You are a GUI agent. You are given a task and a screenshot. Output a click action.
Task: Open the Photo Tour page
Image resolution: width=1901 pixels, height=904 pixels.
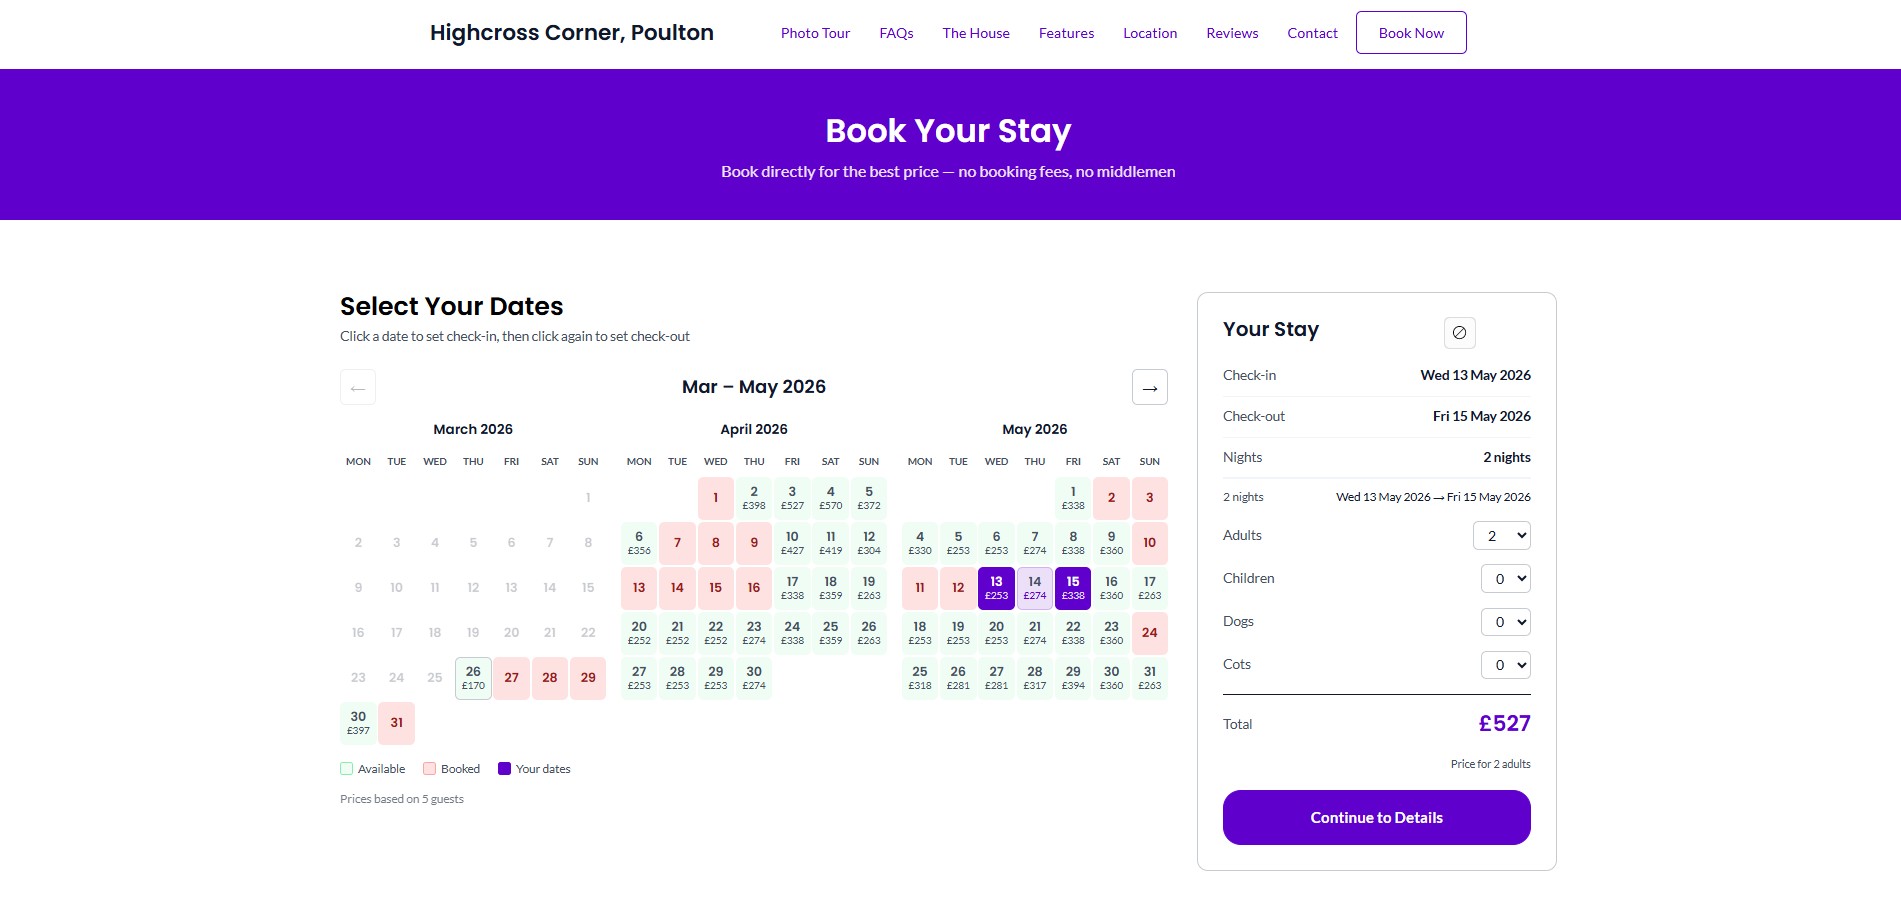pyautogui.click(x=814, y=32)
